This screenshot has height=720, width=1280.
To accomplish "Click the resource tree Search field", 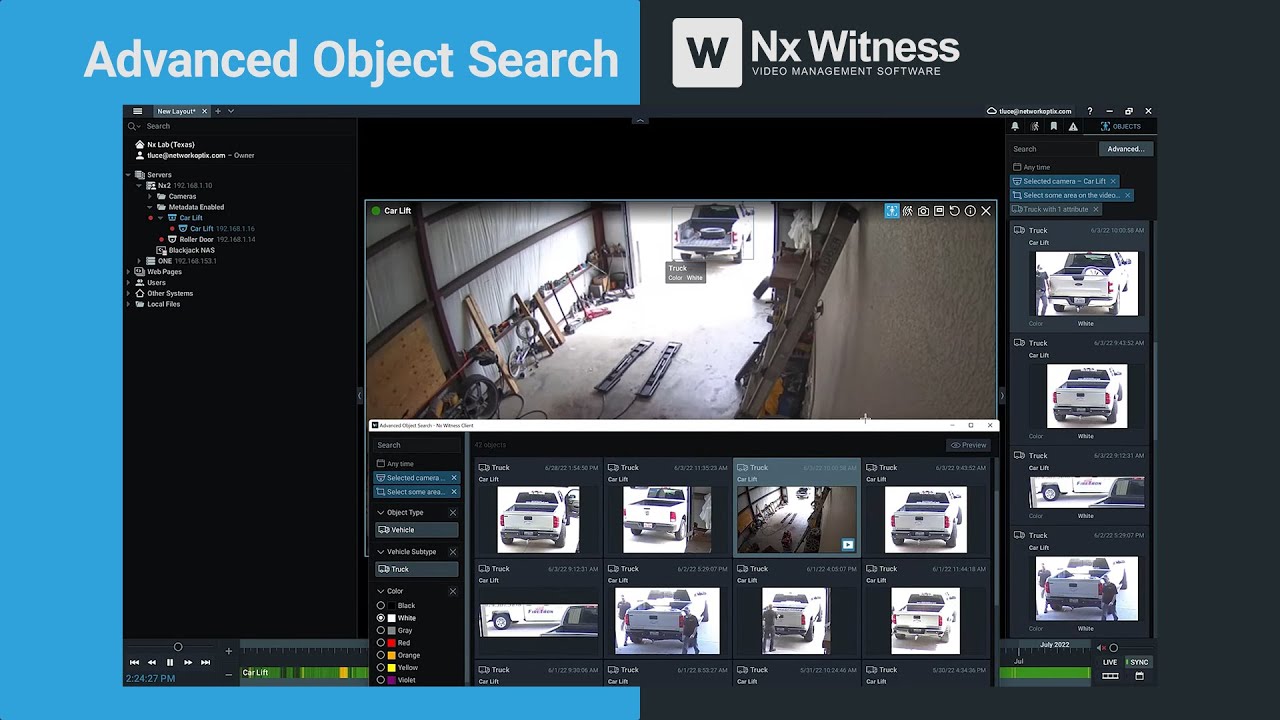I will 240,126.
